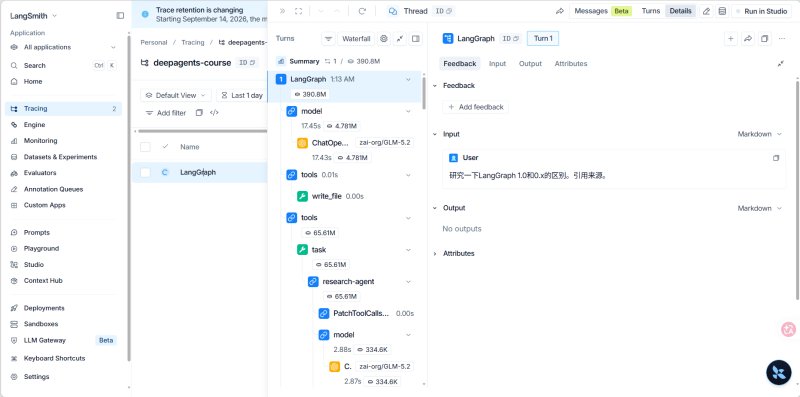800x397 pixels.
Task: Open the trace tree settings gear
Action: 384,39
